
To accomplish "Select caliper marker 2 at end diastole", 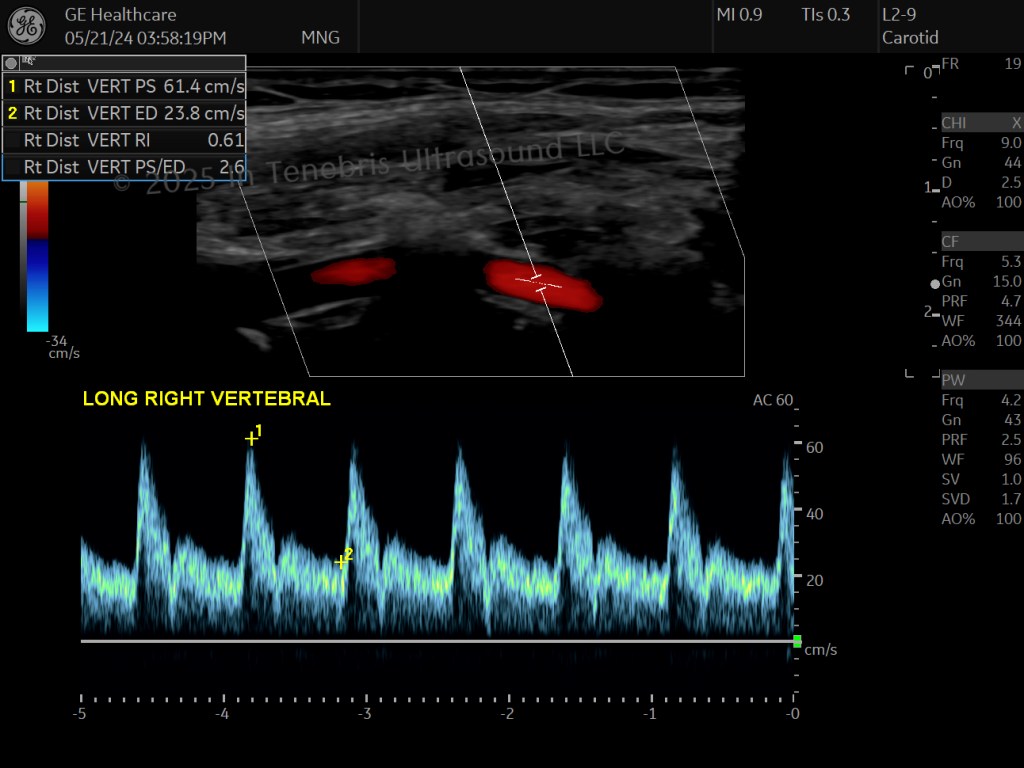I will tap(340, 561).
